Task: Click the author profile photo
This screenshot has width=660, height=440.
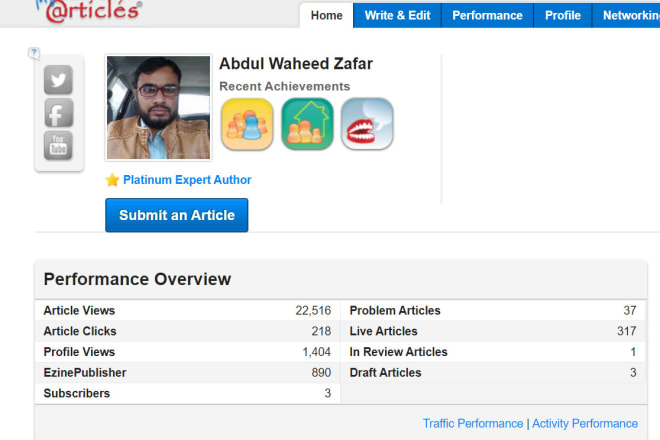Action: (x=158, y=107)
